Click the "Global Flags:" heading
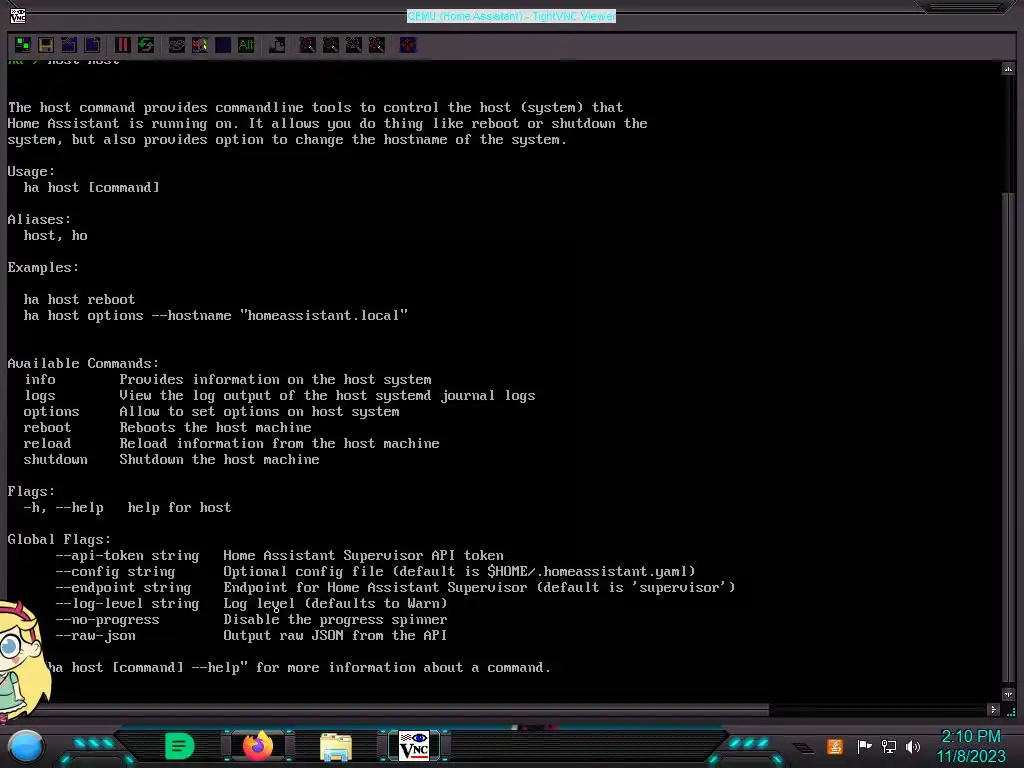1024x768 pixels. (x=59, y=539)
